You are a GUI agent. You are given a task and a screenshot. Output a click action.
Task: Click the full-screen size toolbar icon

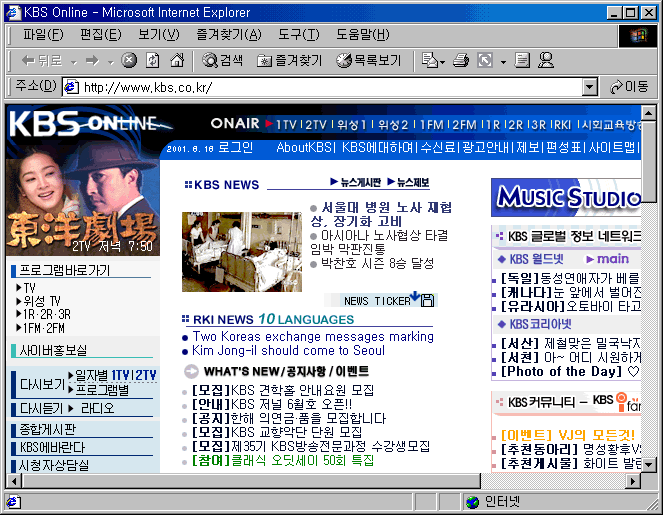pyautogui.click(x=485, y=60)
